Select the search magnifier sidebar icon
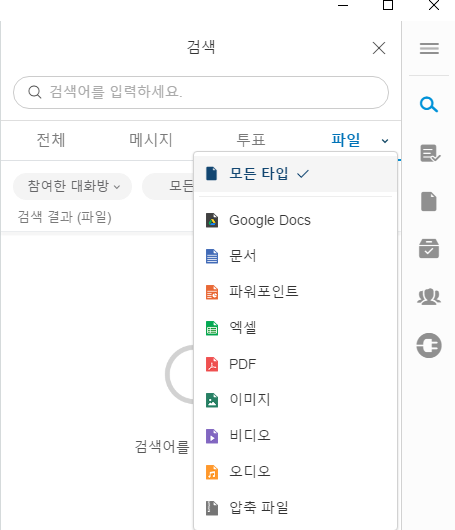The image size is (455, 530). (429, 104)
